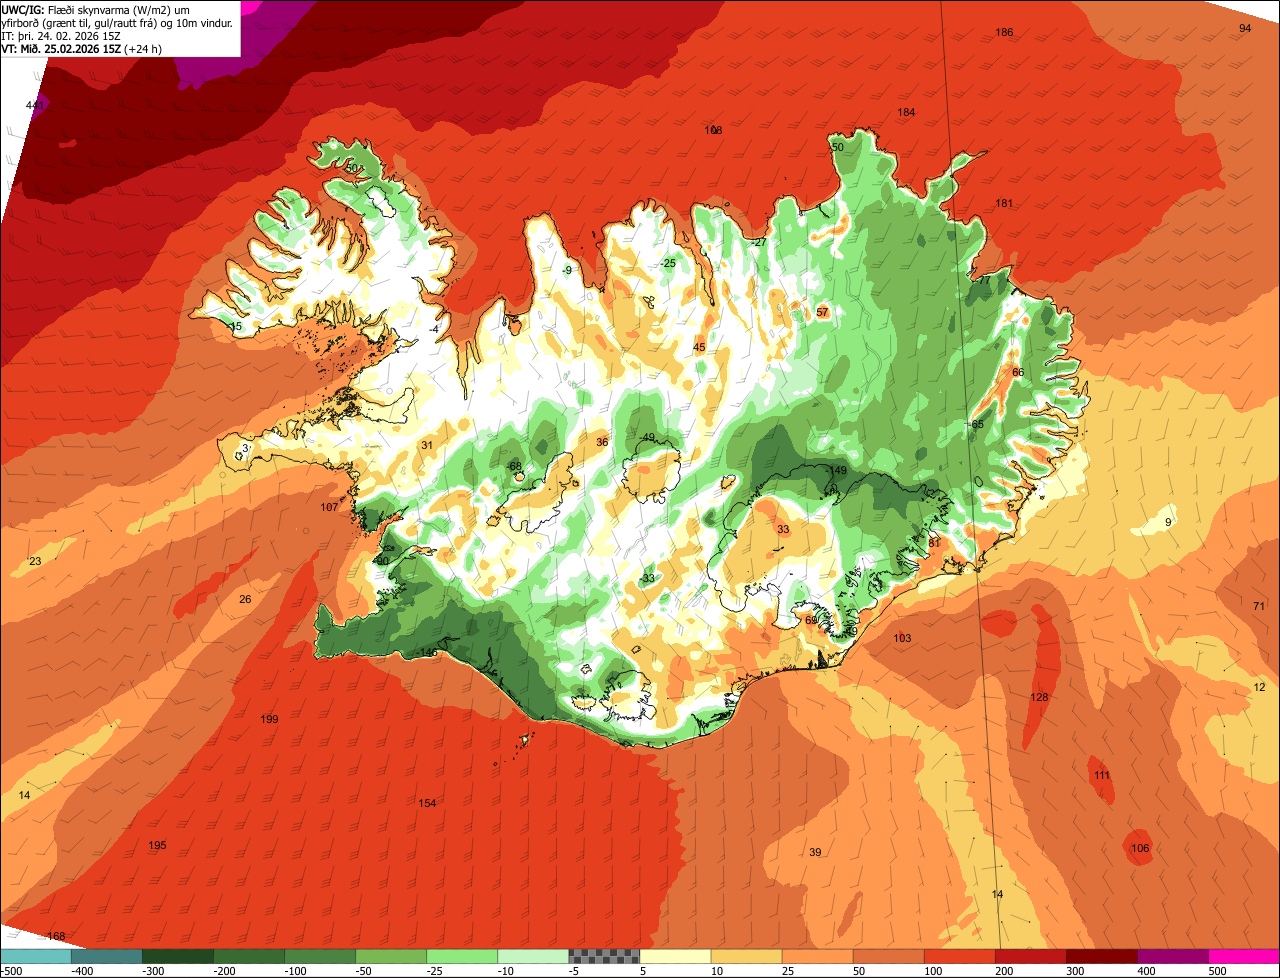This screenshot has width=1280, height=978.
Task: Click the map value '26'
Action: tap(245, 599)
